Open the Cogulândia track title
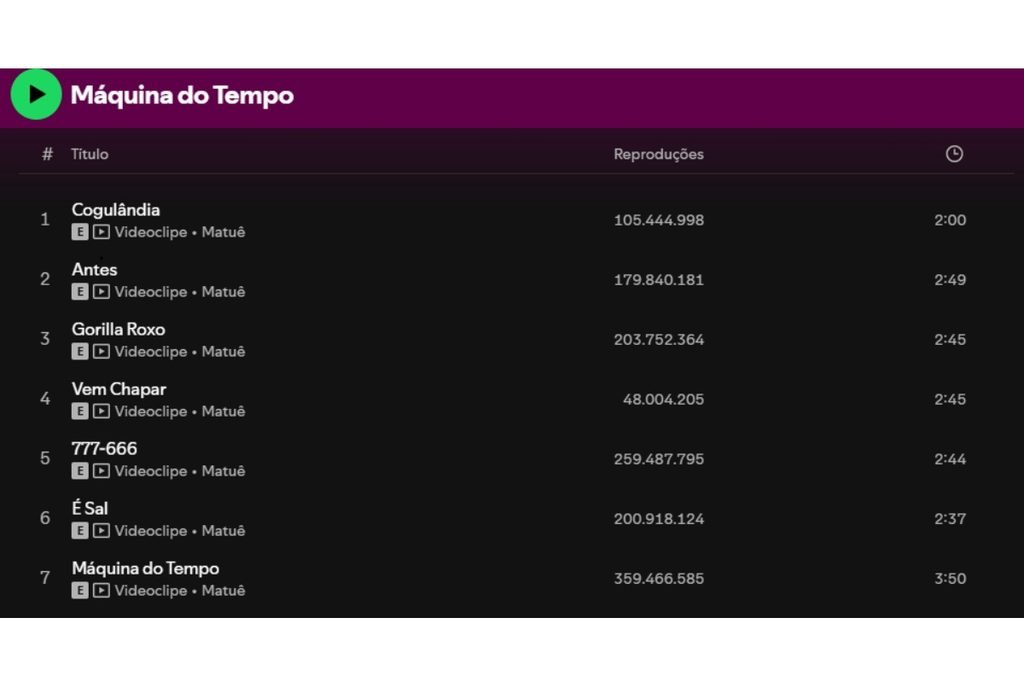Viewport: 1024px width, 683px height. pos(116,210)
